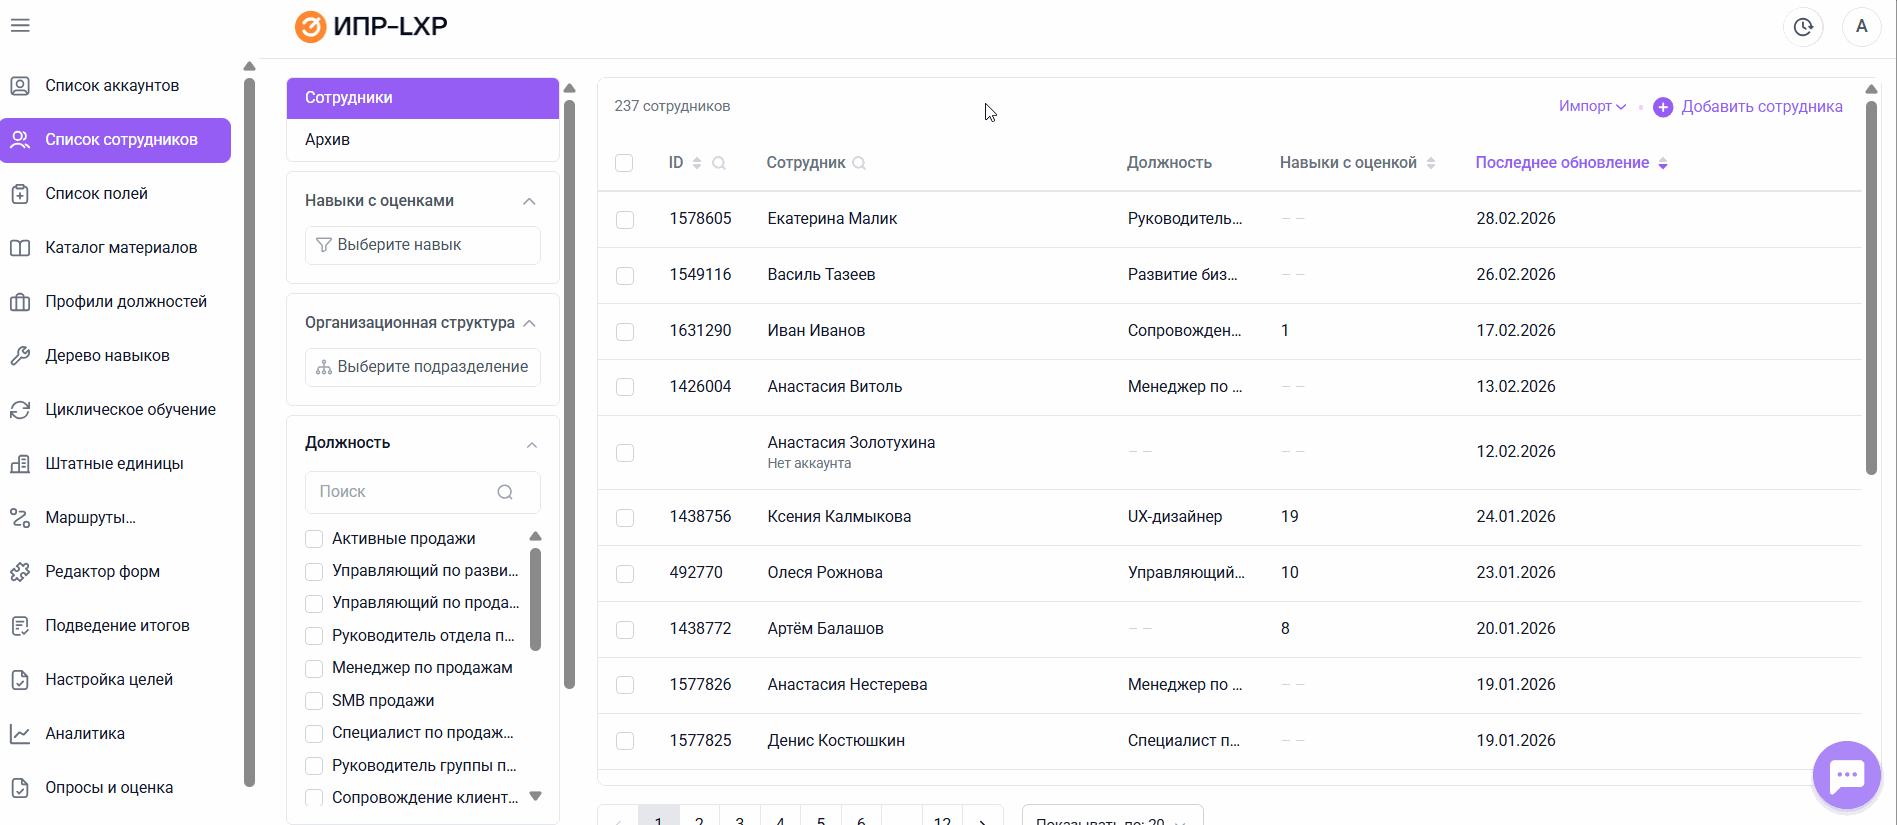1897x825 pixels.
Task: Click Добавить сотрудника button
Action: [x=1748, y=107]
